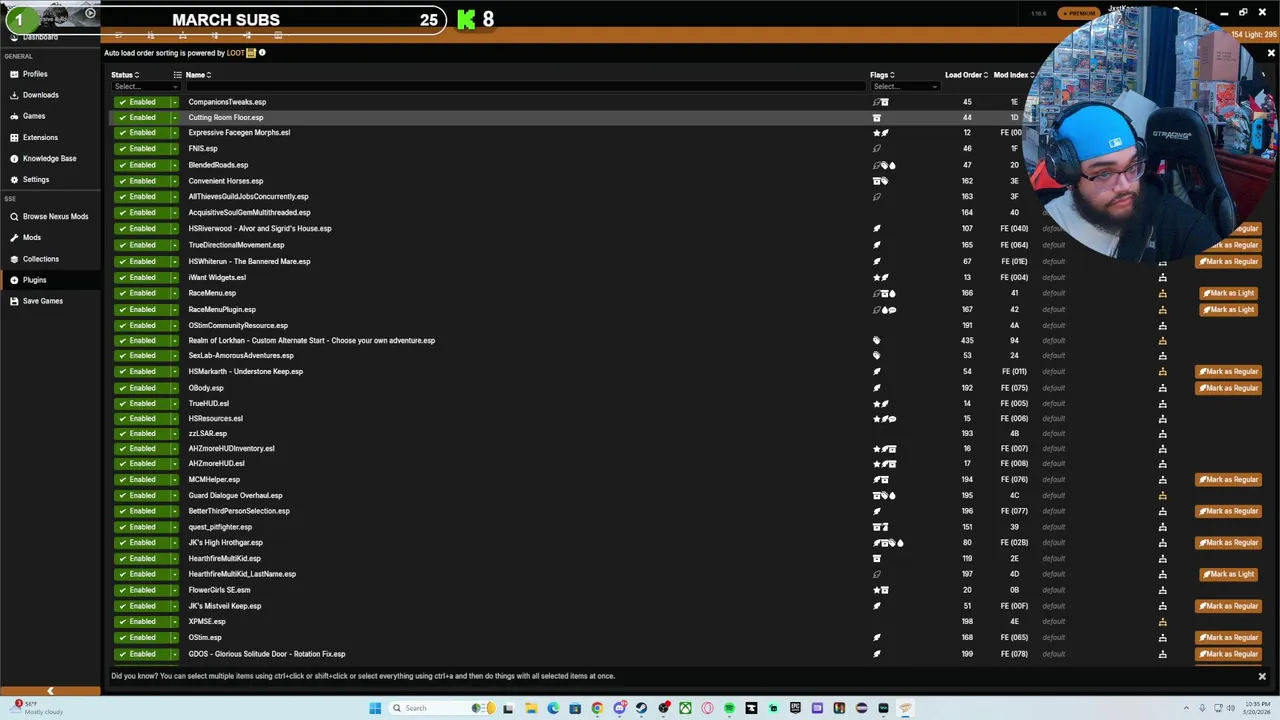This screenshot has height=720, width=1280.
Task: Dismiss the Did you know tip
Action: click(x=1262, y=677)
